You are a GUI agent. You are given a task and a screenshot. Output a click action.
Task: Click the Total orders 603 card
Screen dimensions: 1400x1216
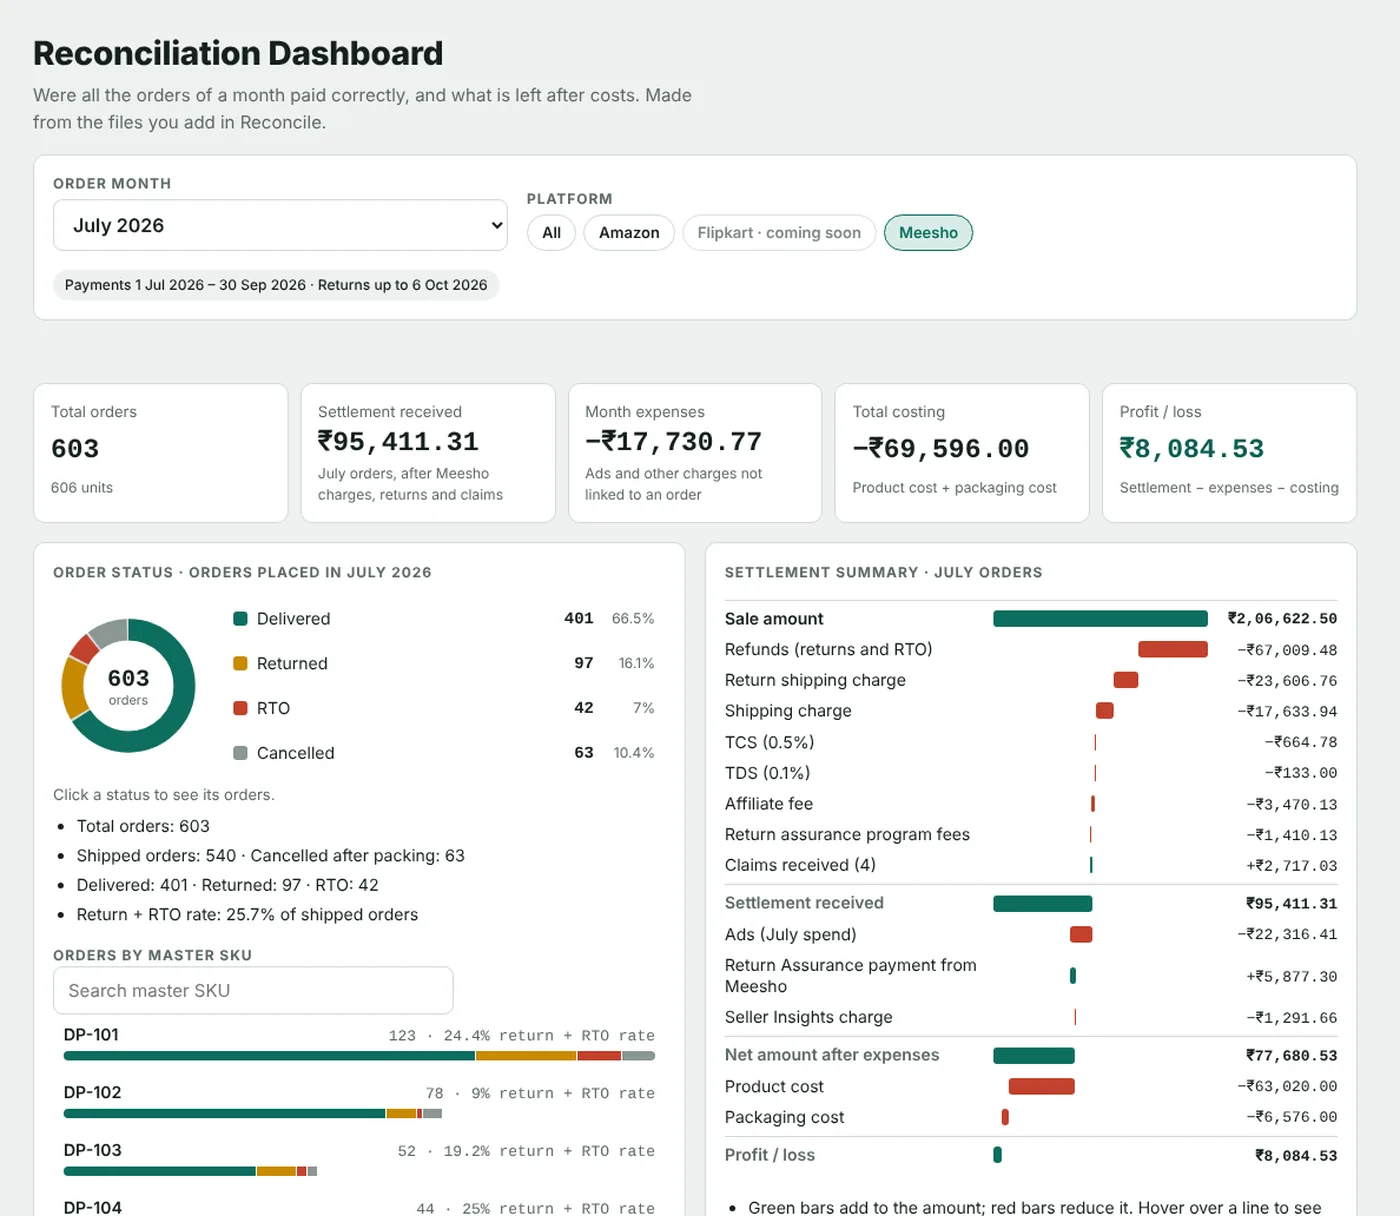tap(161, 453)
